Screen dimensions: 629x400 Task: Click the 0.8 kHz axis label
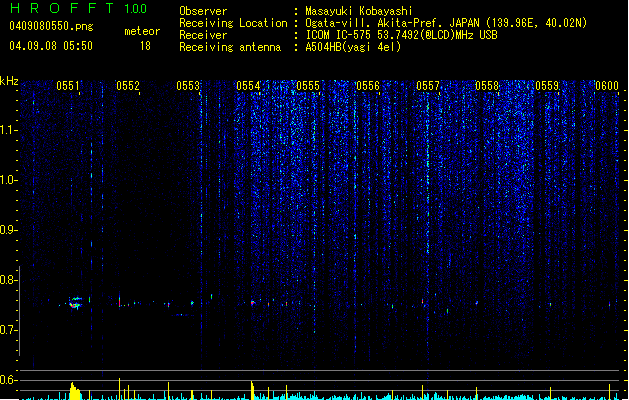(9, 280)
